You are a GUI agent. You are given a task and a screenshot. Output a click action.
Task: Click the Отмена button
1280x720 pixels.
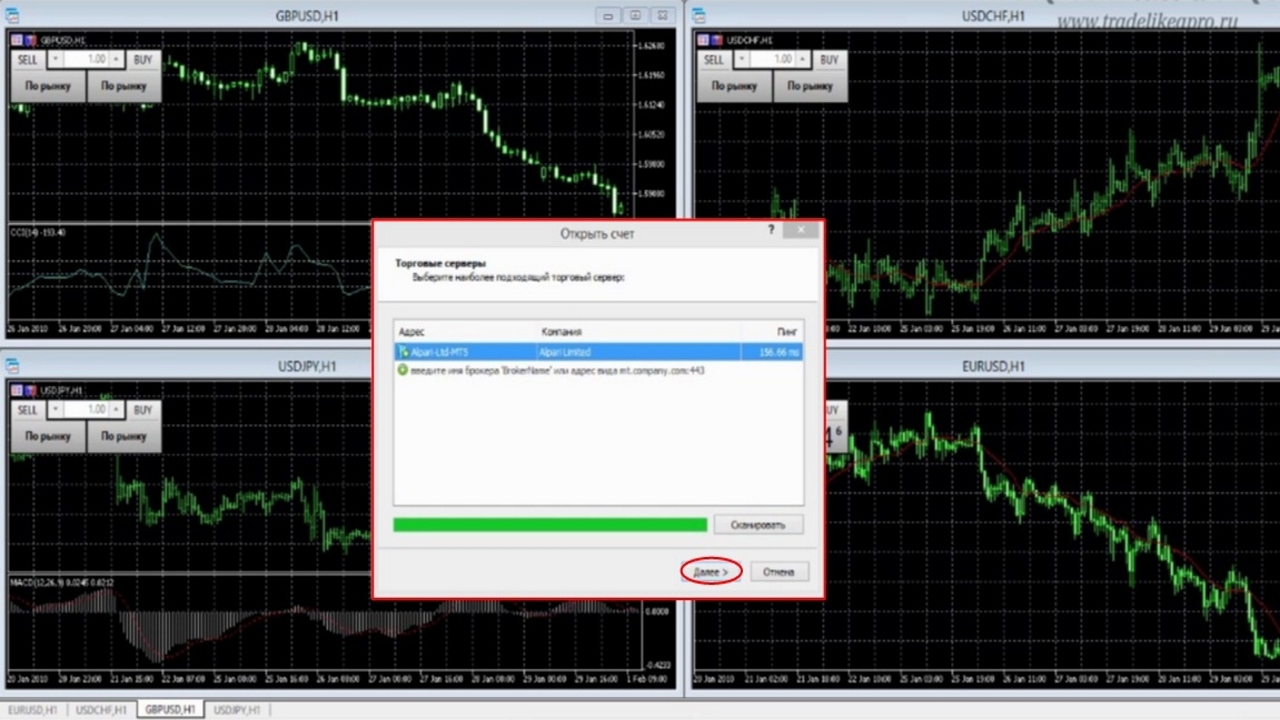point(778,572)
